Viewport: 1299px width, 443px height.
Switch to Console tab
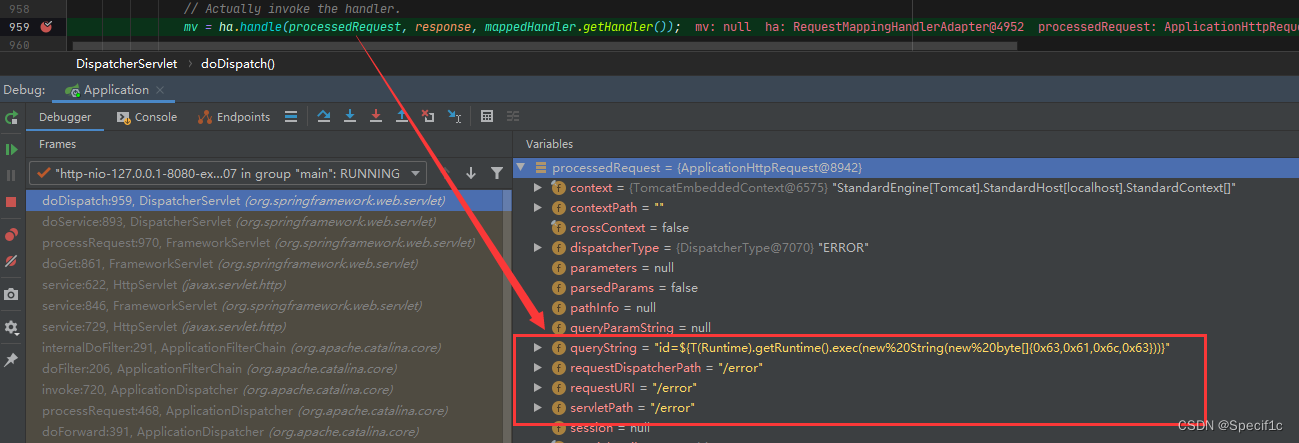pyautogui.click(x=146, y=117)
